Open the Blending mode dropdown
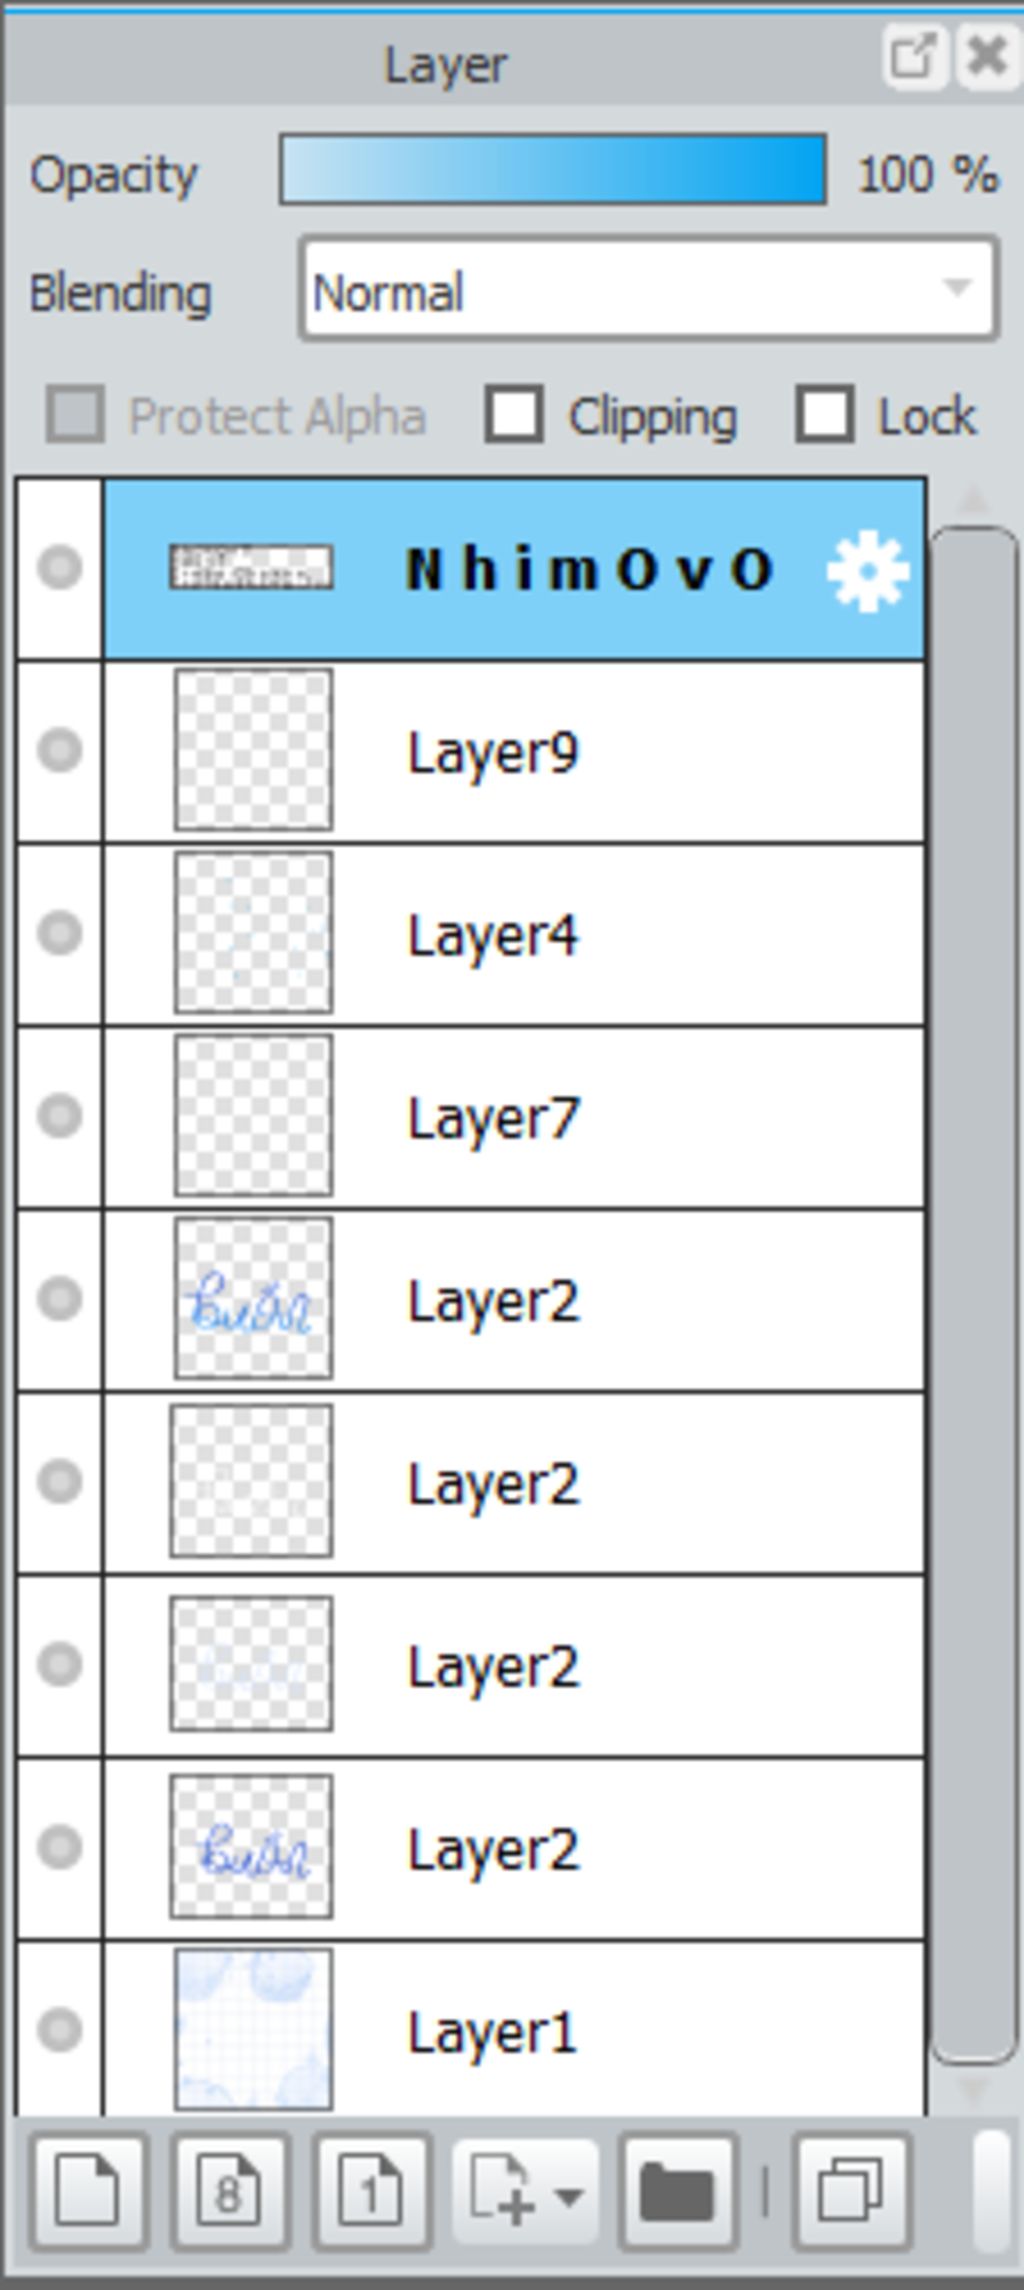 click(x=648, y=290)
